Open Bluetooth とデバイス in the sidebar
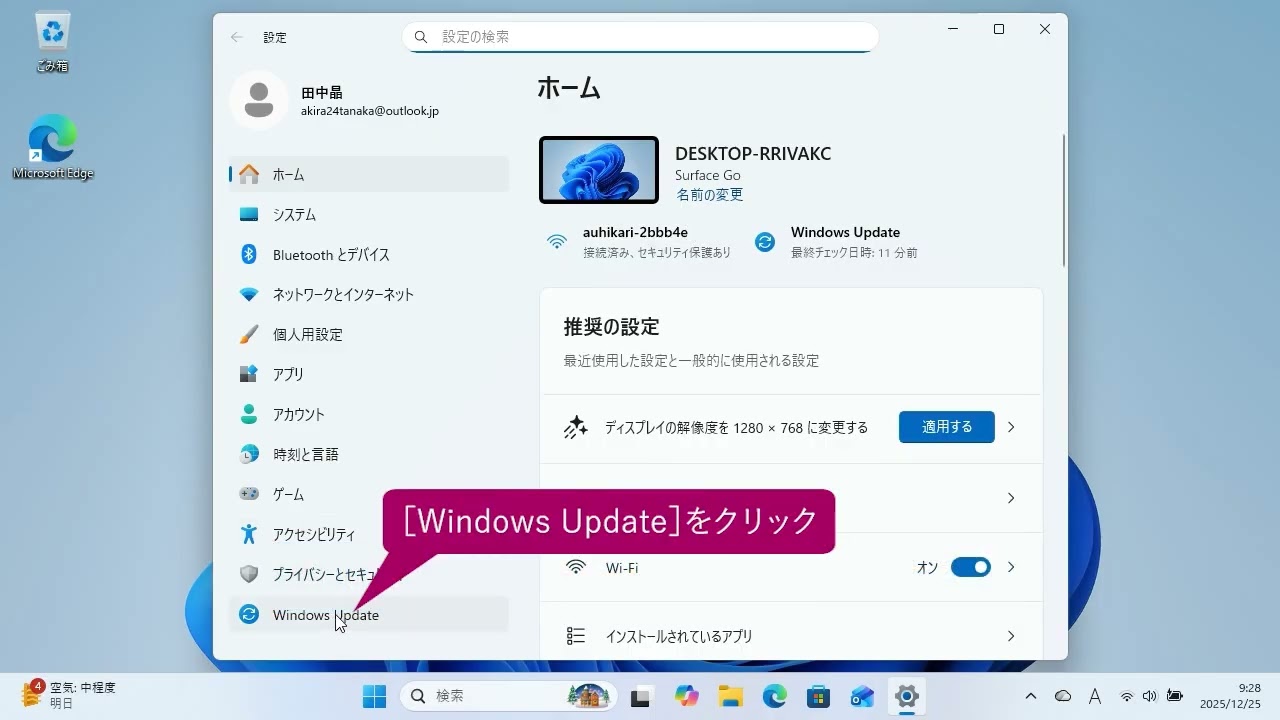 click(x=369, y=254)
